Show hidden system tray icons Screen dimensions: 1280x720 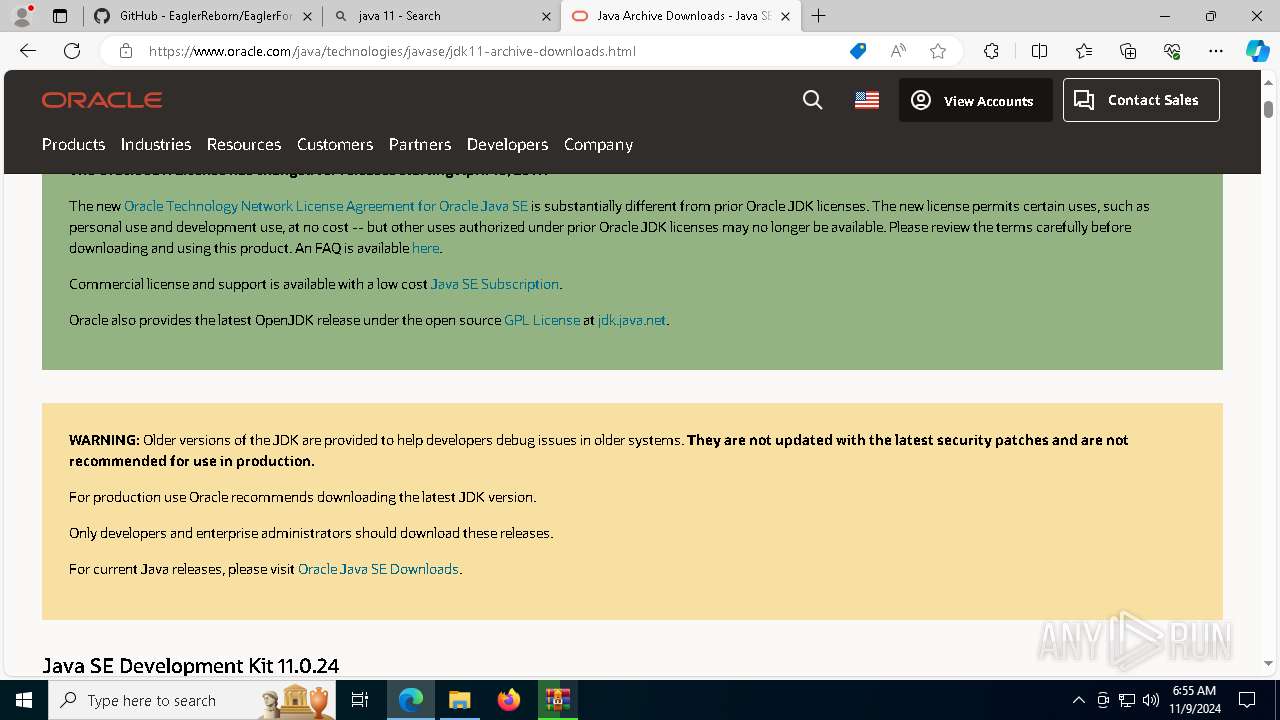pyautogui.click(x=1078, y=700)
